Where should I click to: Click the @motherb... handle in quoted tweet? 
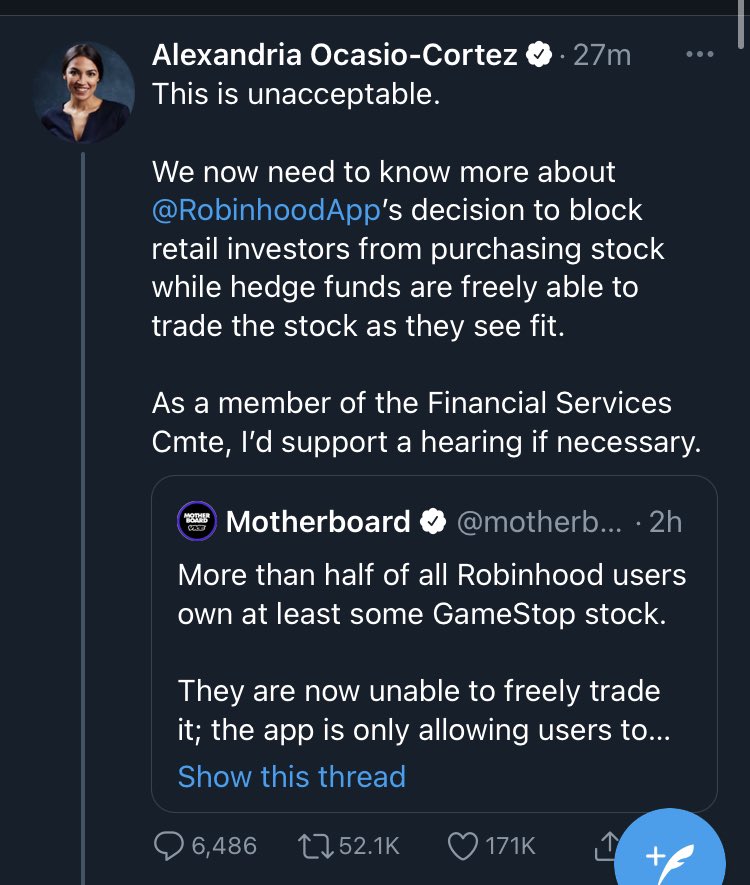point(540,521)
